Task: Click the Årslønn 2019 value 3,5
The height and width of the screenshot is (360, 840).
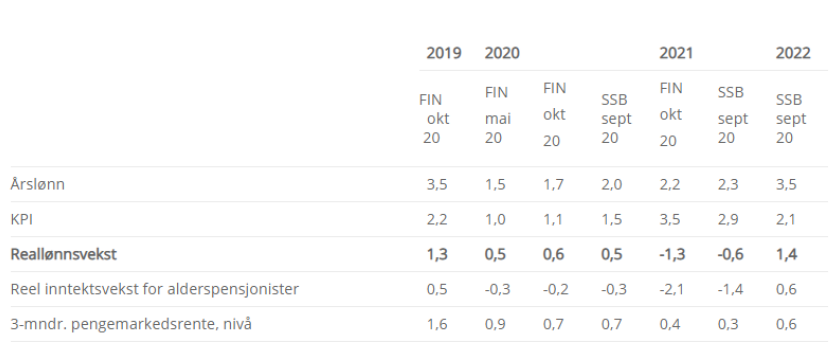Action: 437,184
